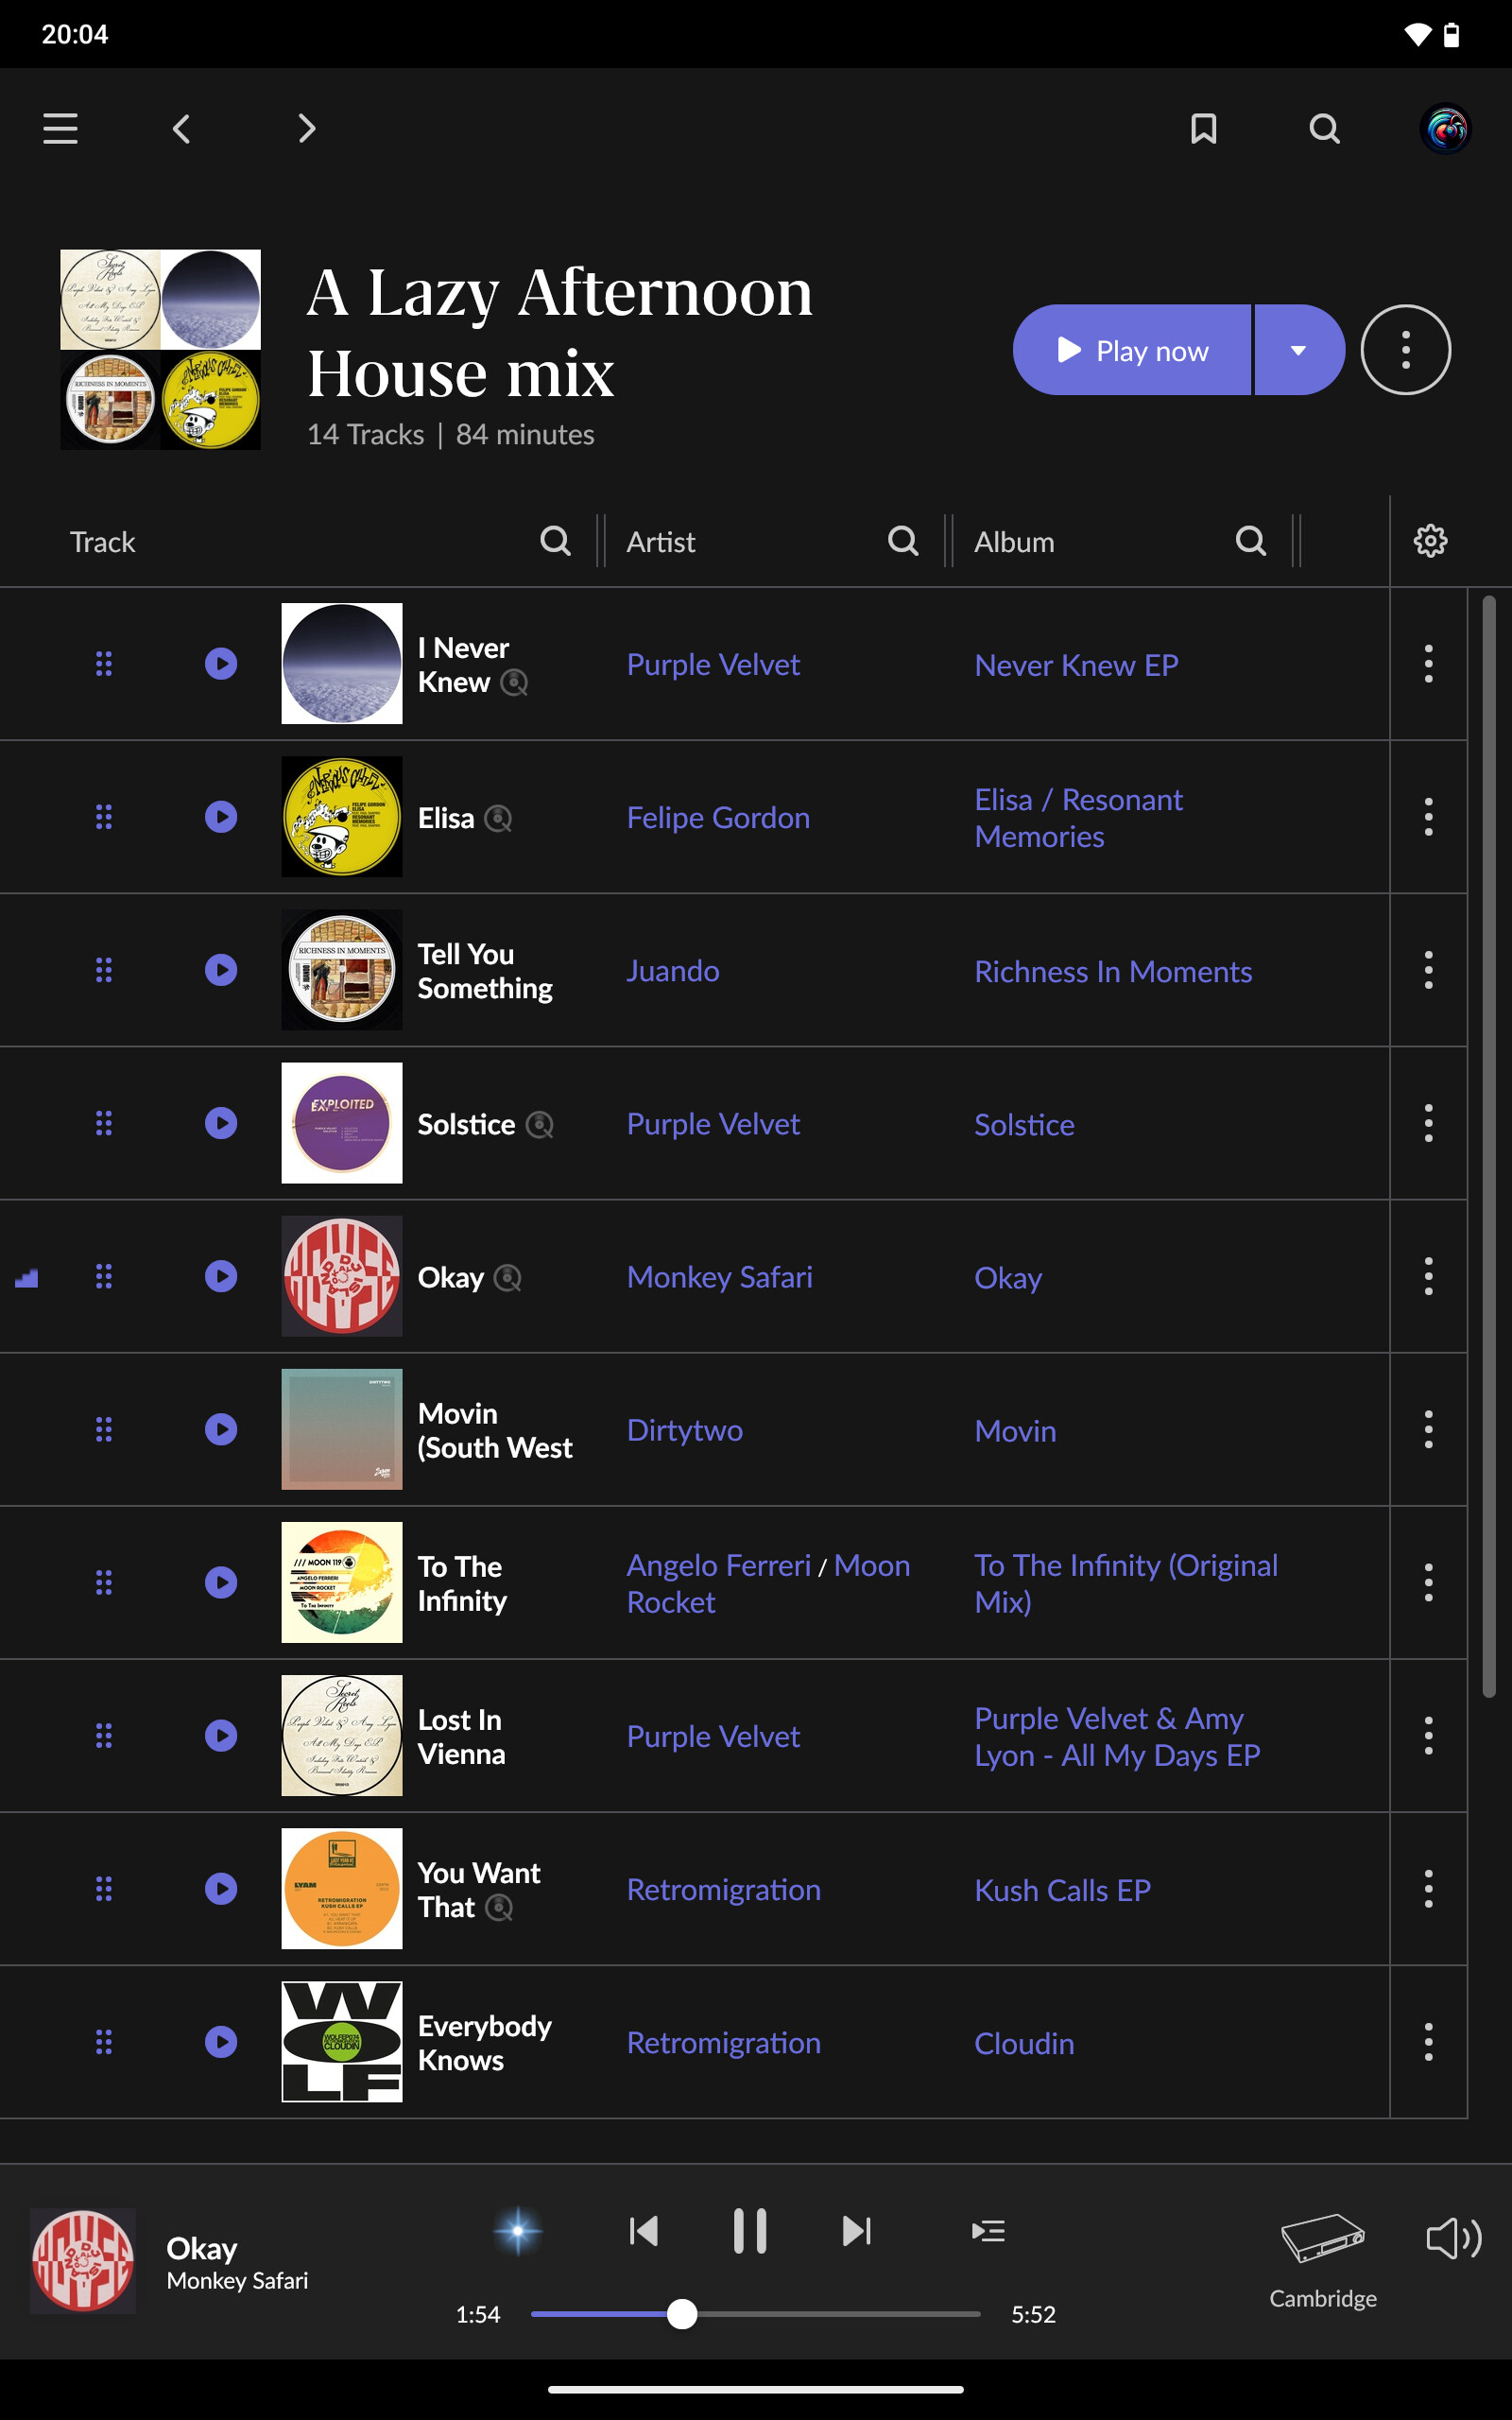This screenshot has width=1512, height=2420.
Task: Open more options for Elisa row
Action: pos(1428,817)
